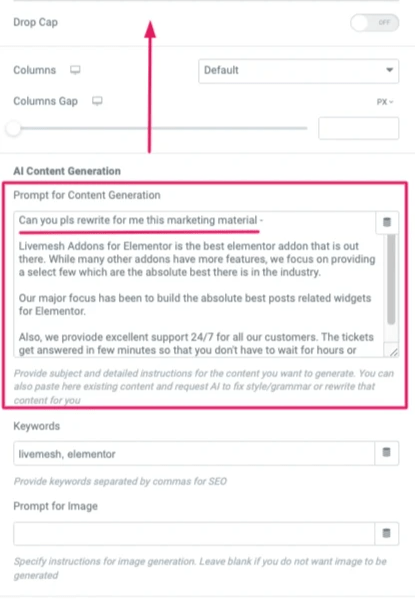Click the dynamic tags icon on content prompt
The height and width of the screenshot is (600, 415).
click(387, 222)
